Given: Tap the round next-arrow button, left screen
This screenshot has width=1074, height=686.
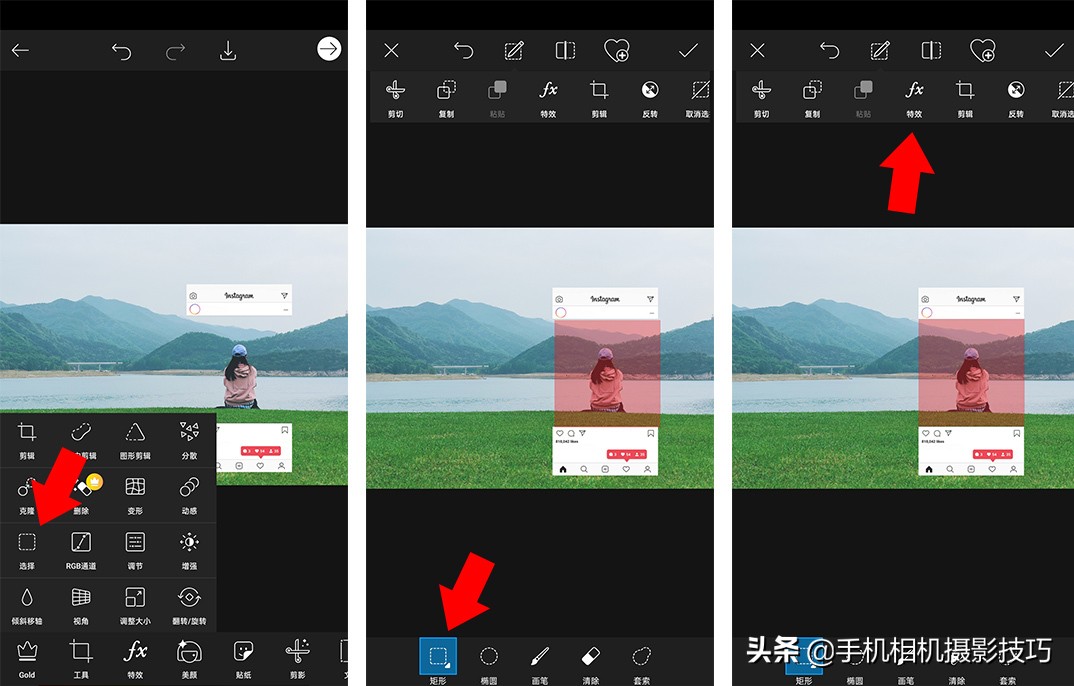Looking at the screenshot, I should click(x=329, y=49).
